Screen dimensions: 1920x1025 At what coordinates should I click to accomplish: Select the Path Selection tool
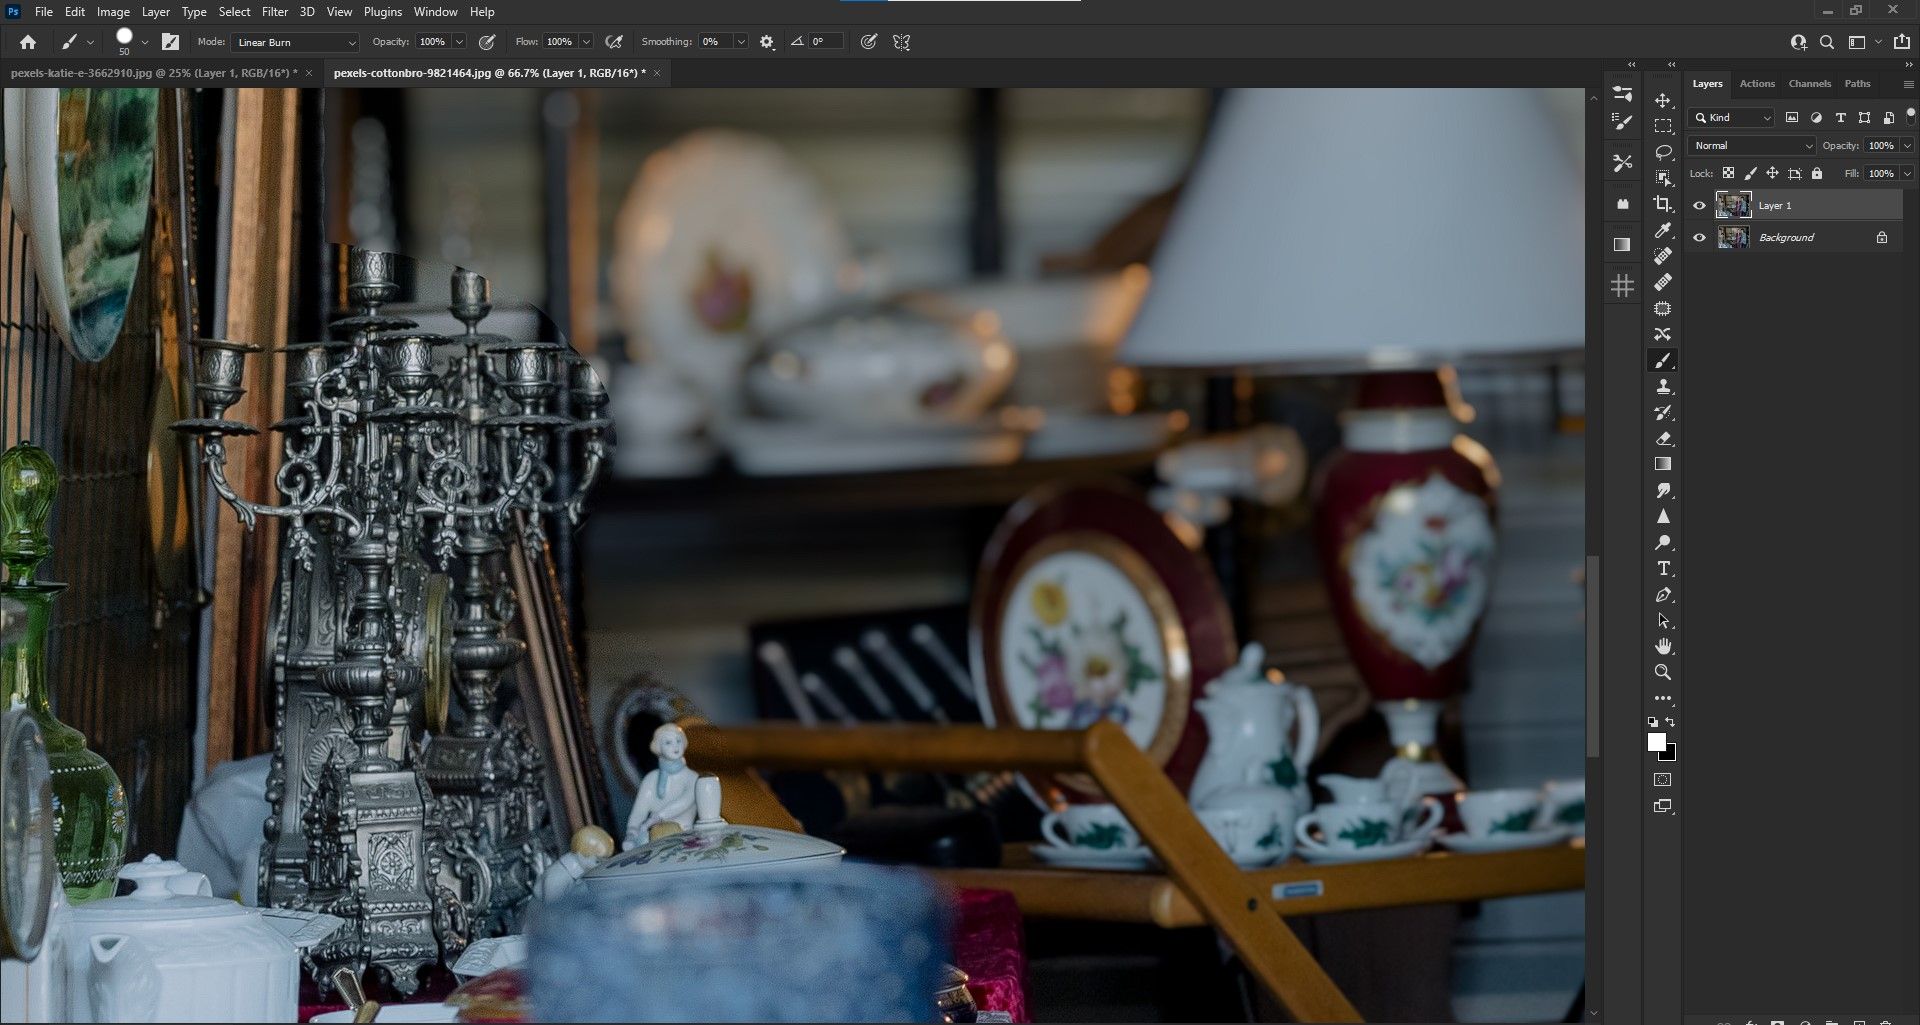[x=1663, y=621]
